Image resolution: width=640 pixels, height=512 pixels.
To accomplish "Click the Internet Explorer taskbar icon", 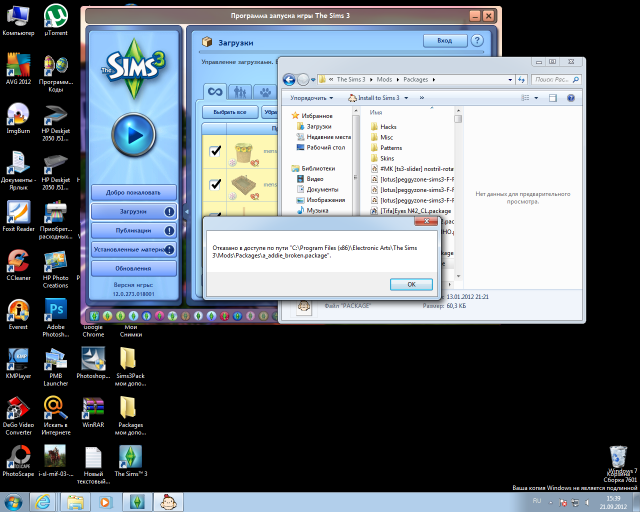I will tap(42, 502).
